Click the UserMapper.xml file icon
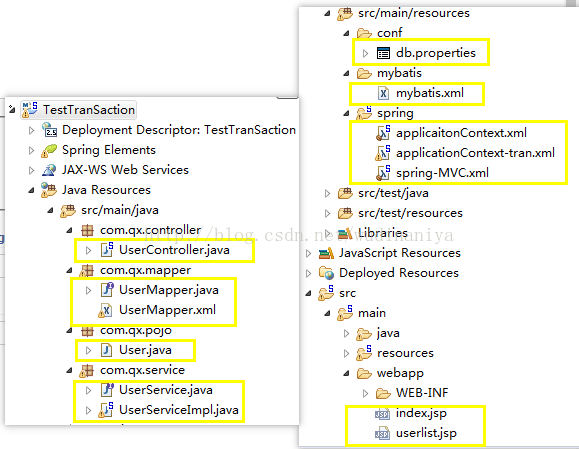Screen dimensions: 579x449 coord(105,310)
